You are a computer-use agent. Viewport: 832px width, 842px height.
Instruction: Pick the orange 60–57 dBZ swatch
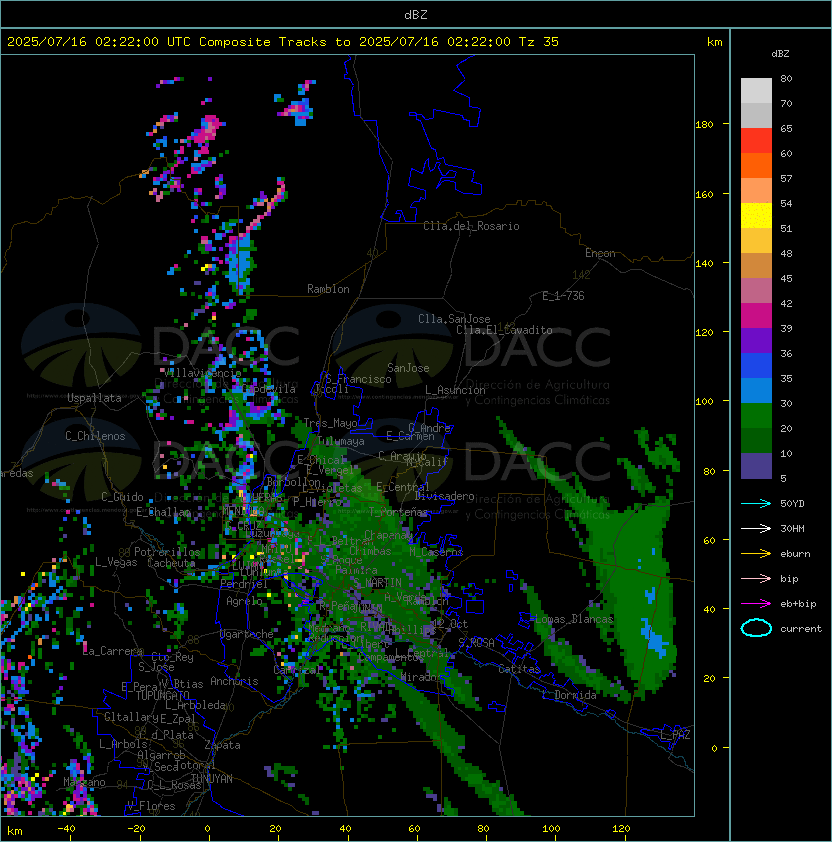(756, 166)
